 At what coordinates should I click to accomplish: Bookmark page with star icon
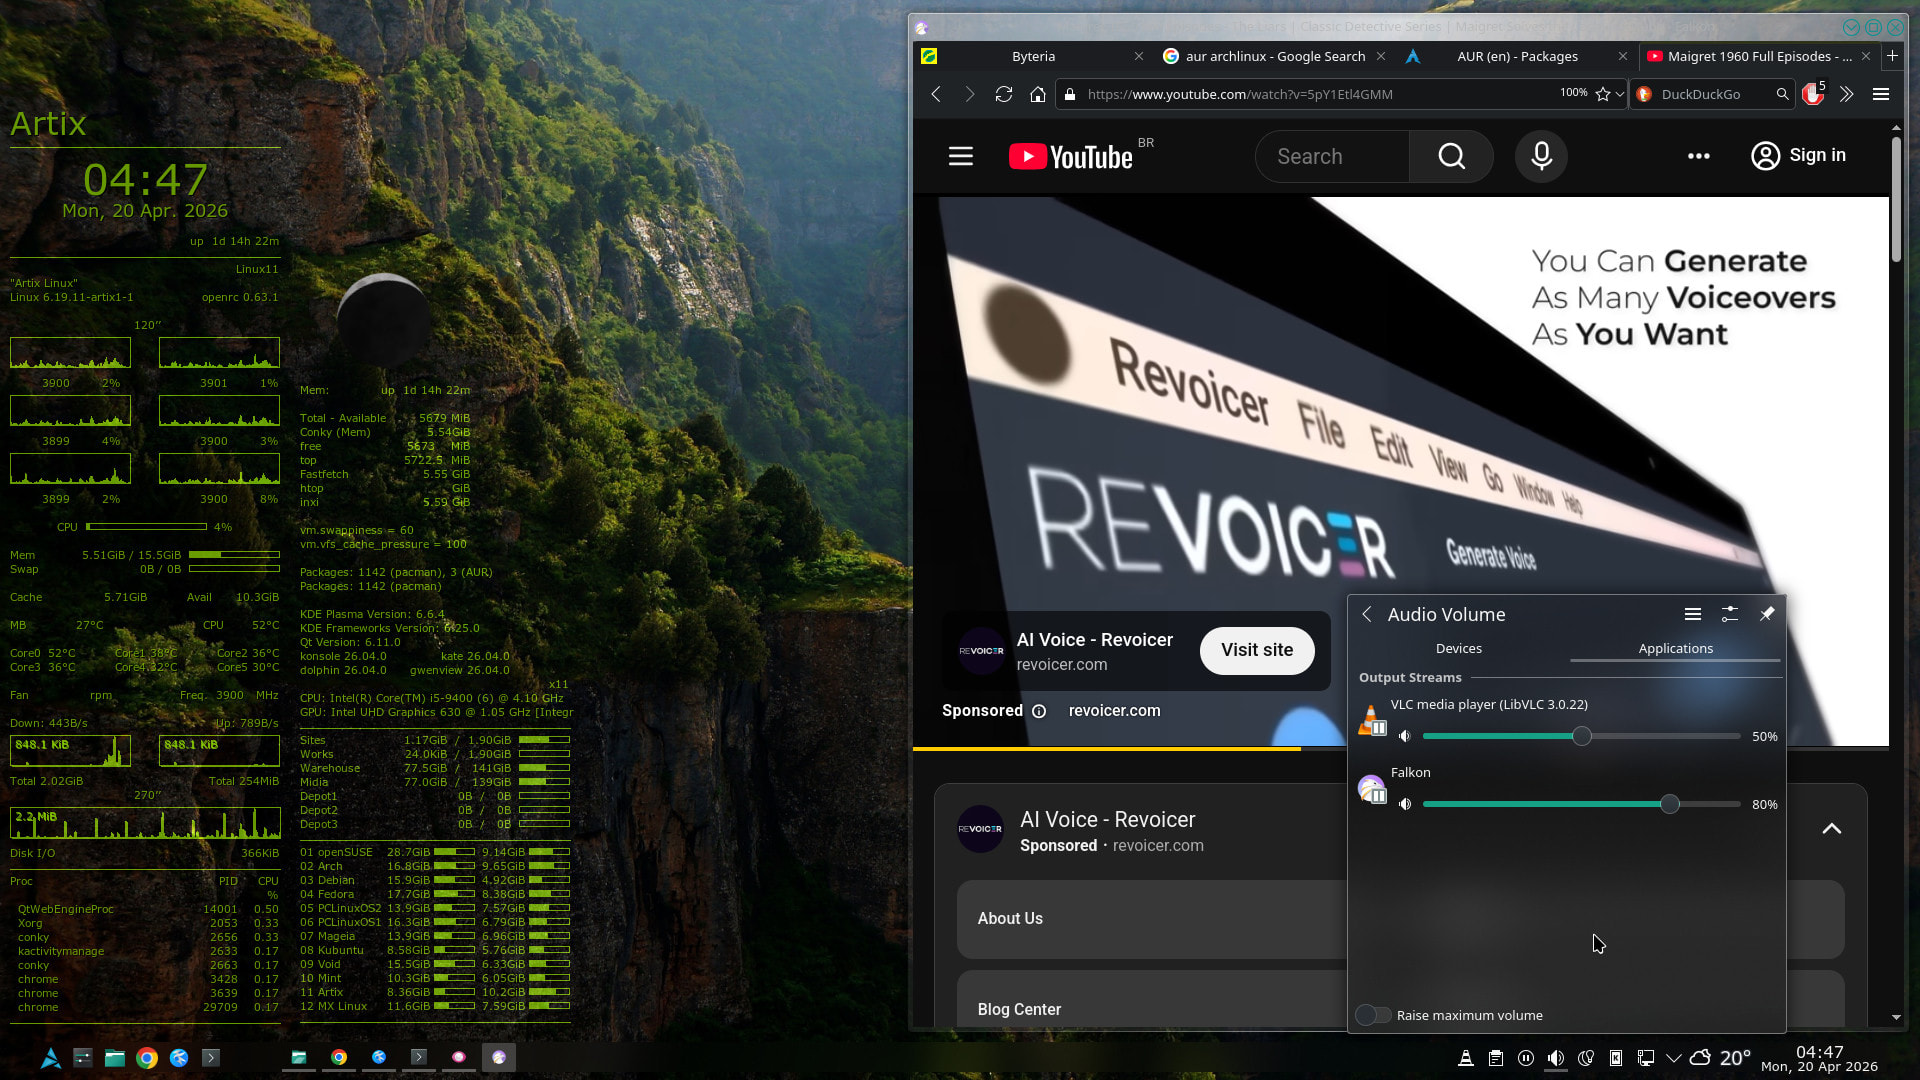[1603, 94]
